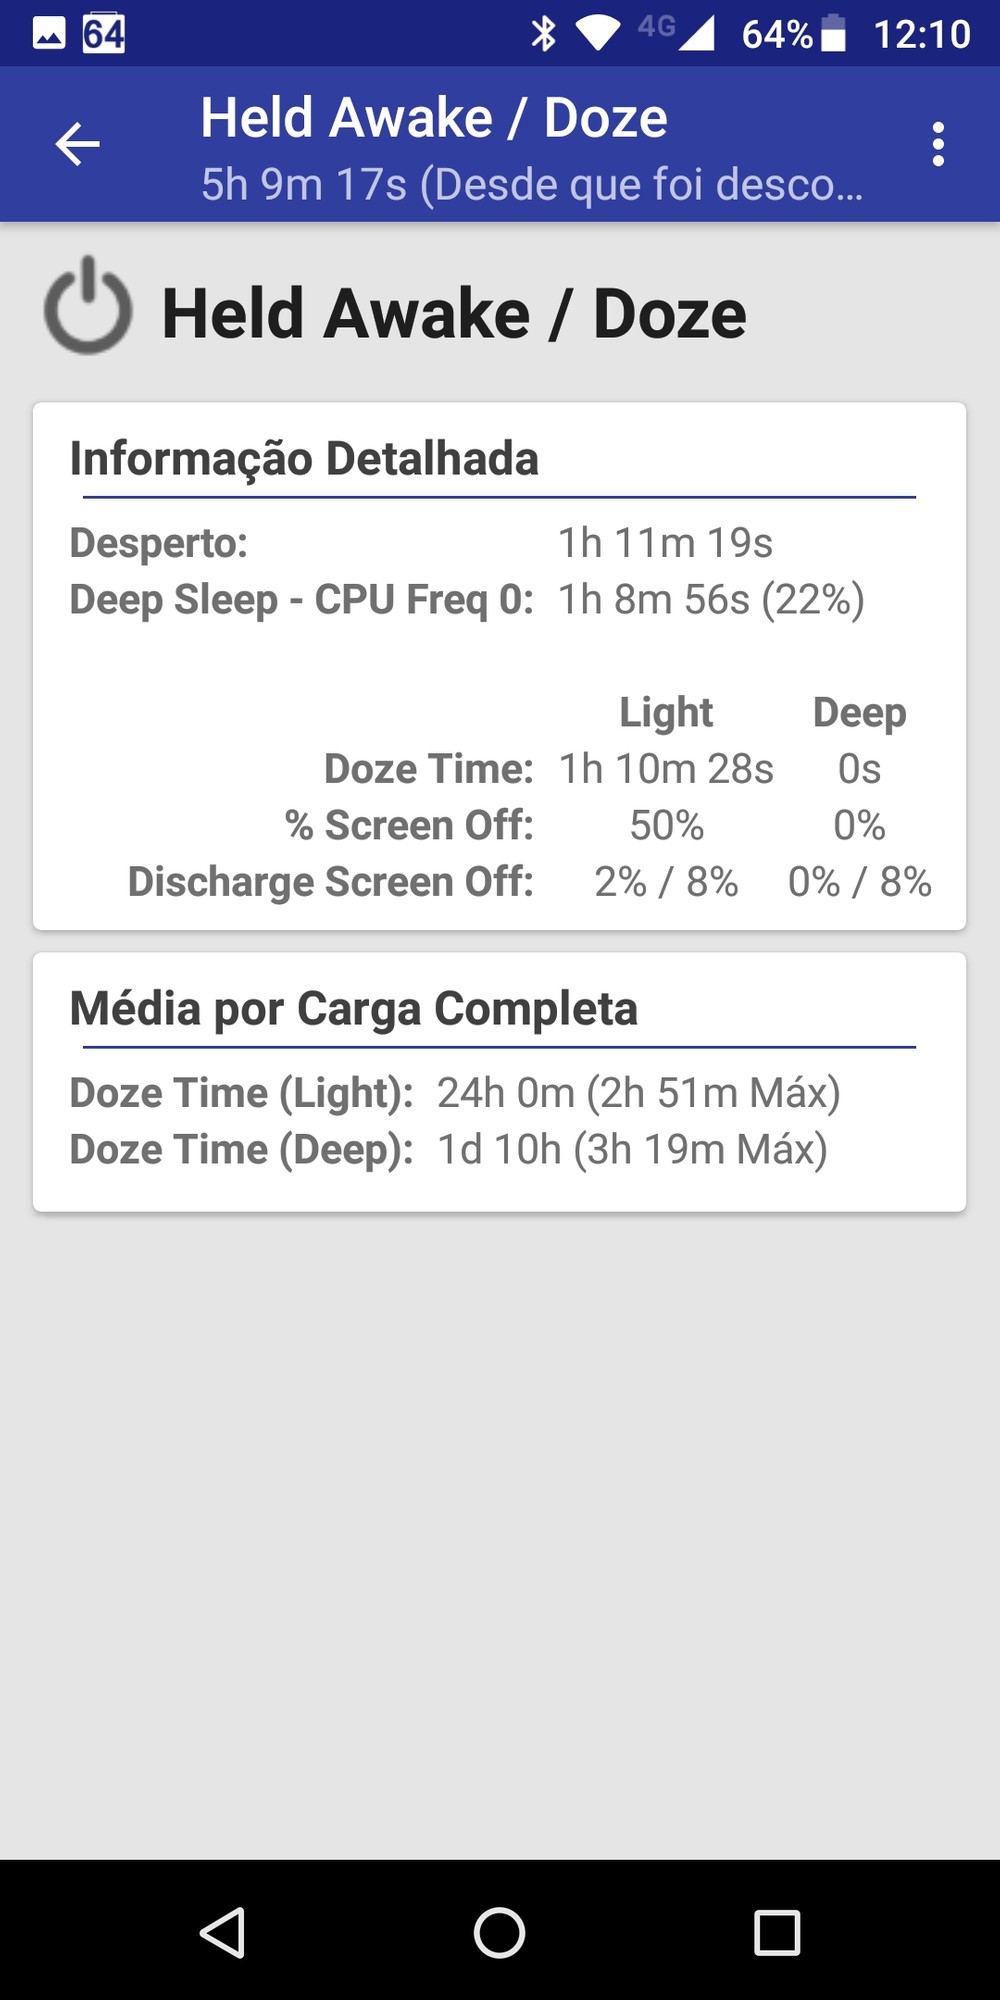Tap the Android back navigation button

223,1932
